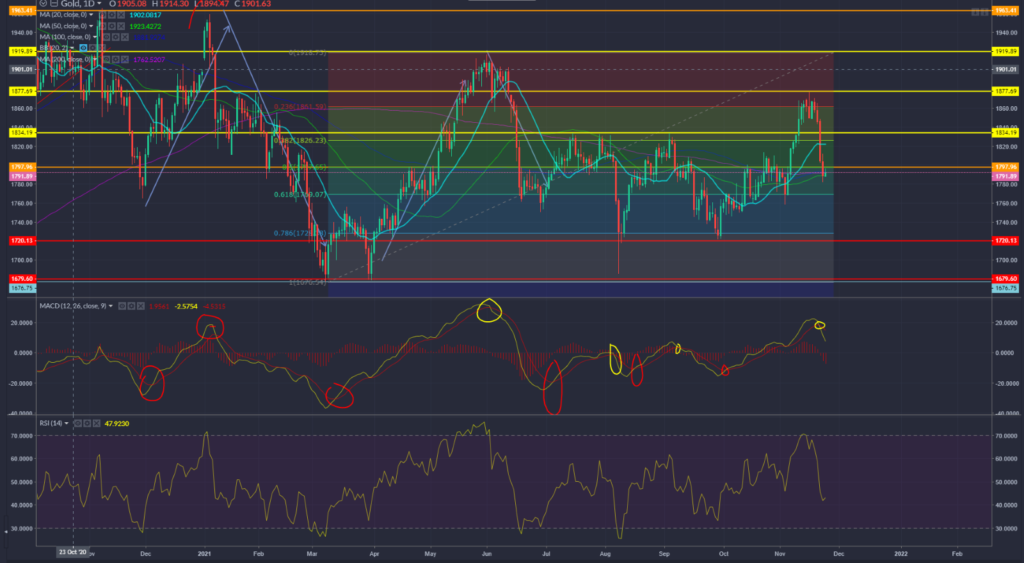Hide the MA (200, close, 0) indicator
Viewport: 1024px width, 563px height.
point(106,59)
